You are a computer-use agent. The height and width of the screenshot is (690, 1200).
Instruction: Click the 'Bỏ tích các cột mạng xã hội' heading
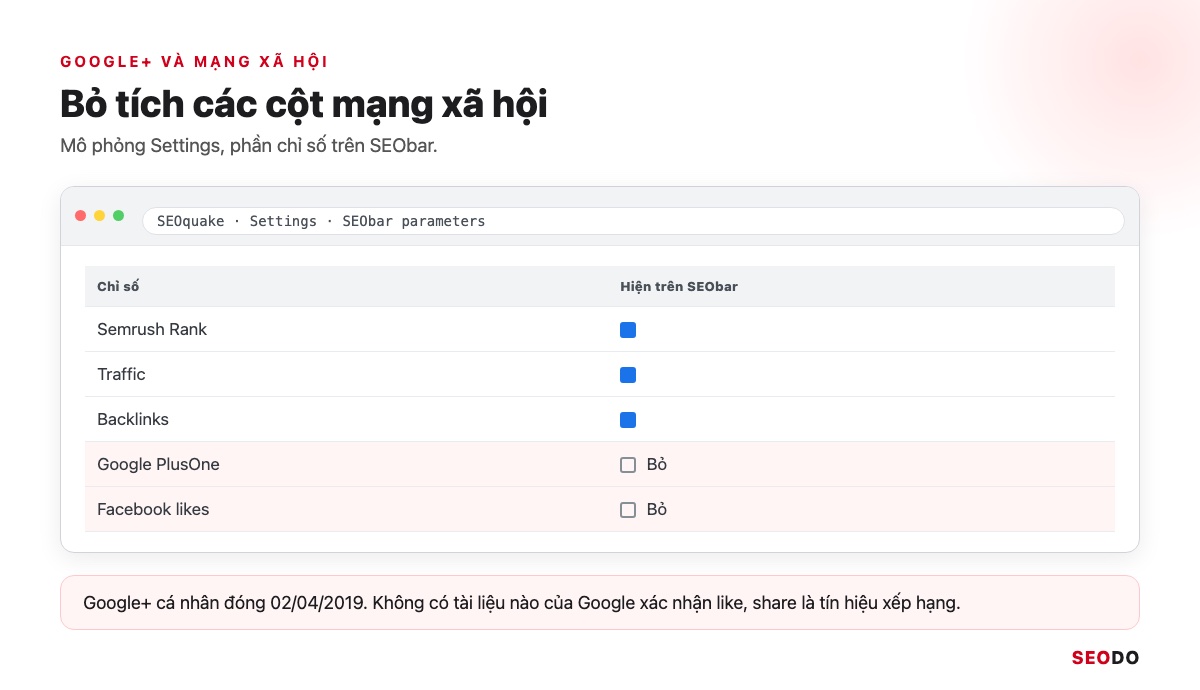click(304, 104)
